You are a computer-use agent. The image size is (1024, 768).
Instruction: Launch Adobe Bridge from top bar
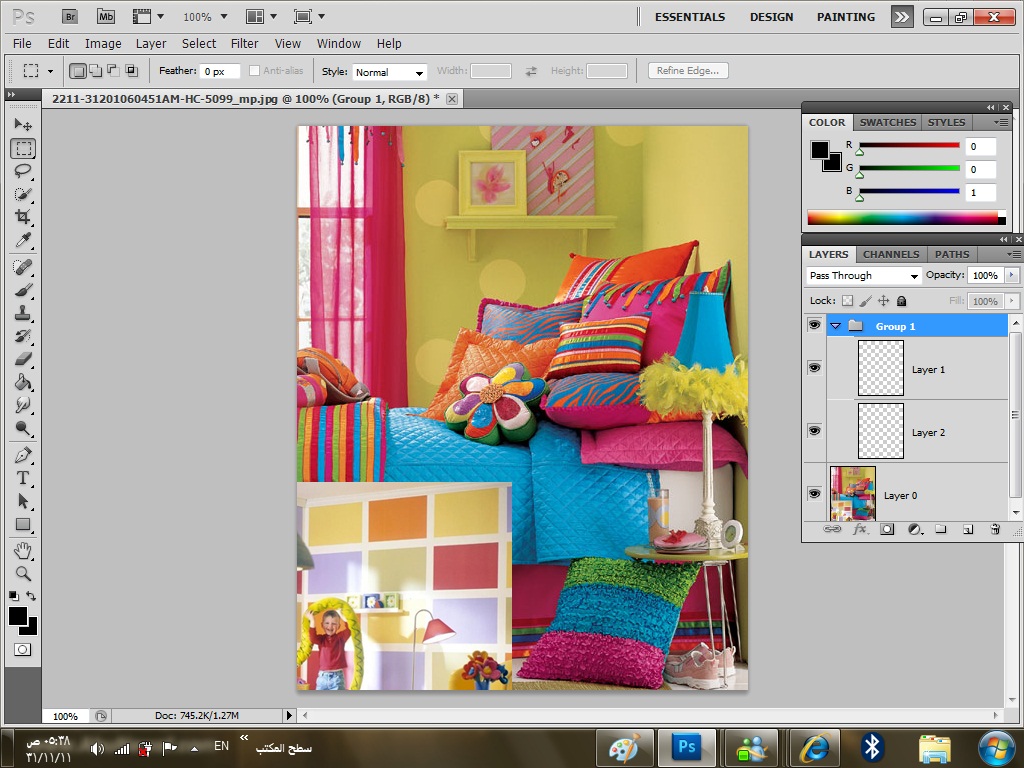pos(70,16)
